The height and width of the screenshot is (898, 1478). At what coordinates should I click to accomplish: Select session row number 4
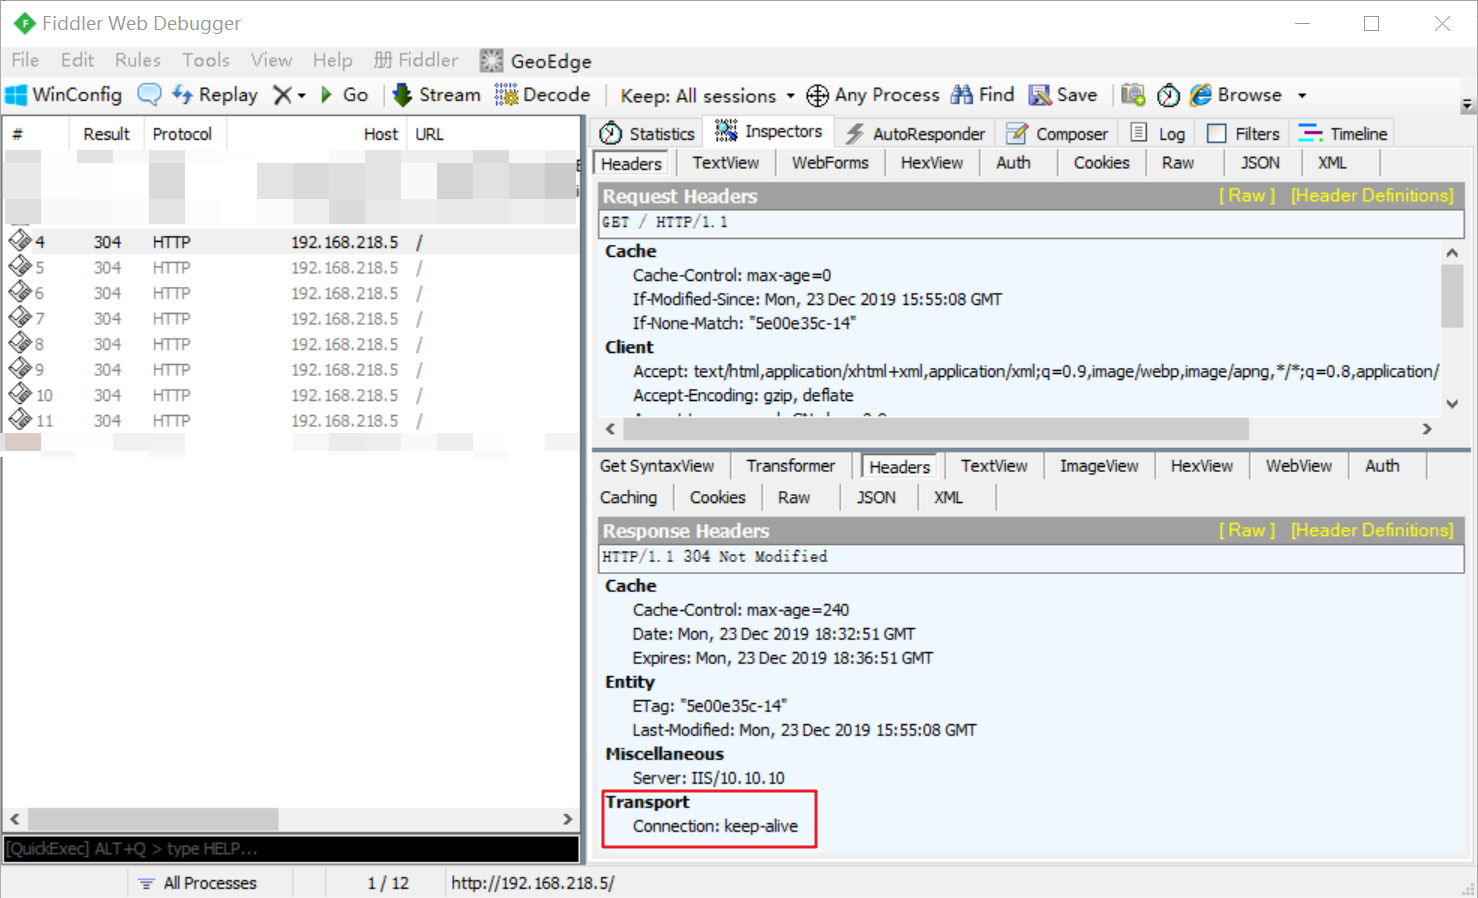coord(291,242)
